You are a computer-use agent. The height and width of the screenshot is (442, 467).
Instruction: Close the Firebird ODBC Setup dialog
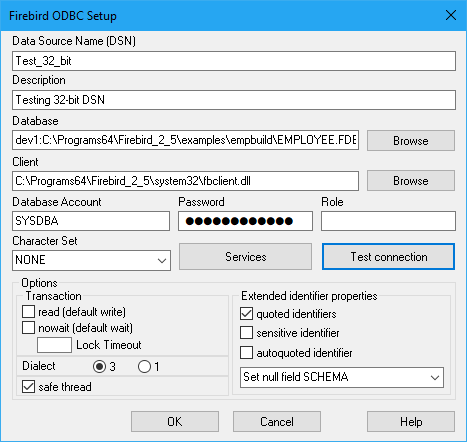(x=451, y=15)
